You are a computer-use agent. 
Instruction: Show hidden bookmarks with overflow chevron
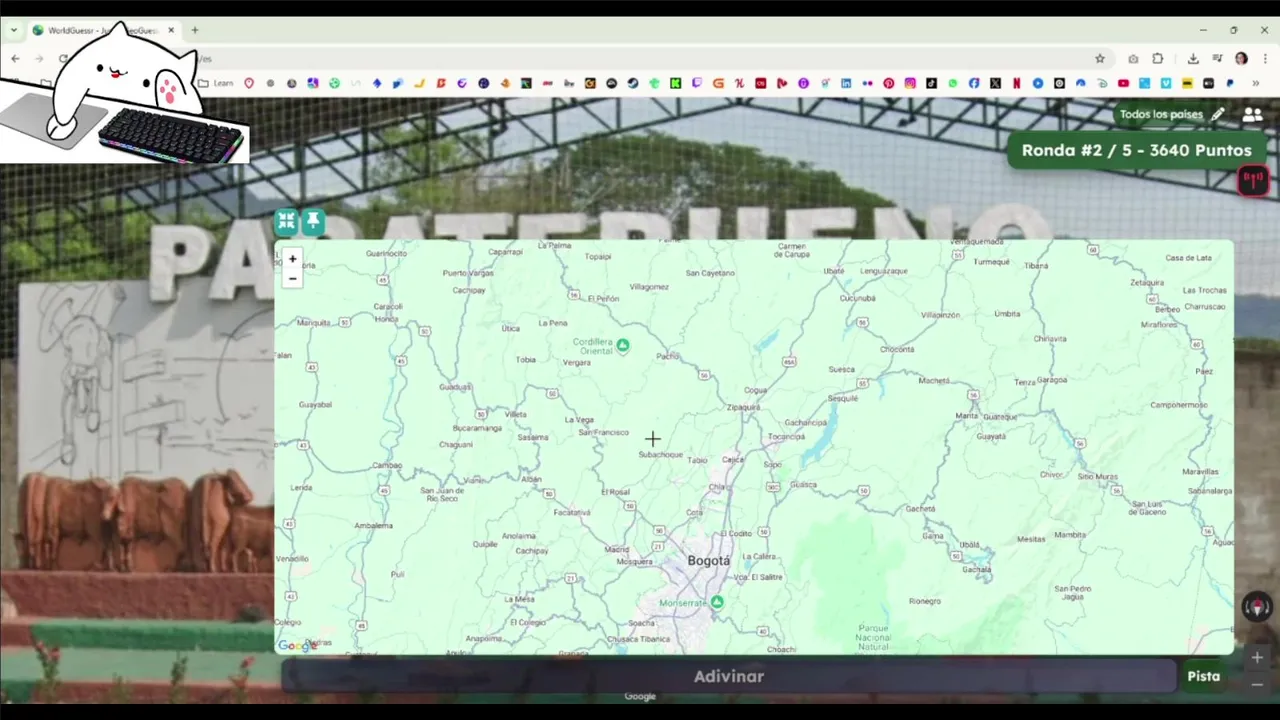[1255, 83]
